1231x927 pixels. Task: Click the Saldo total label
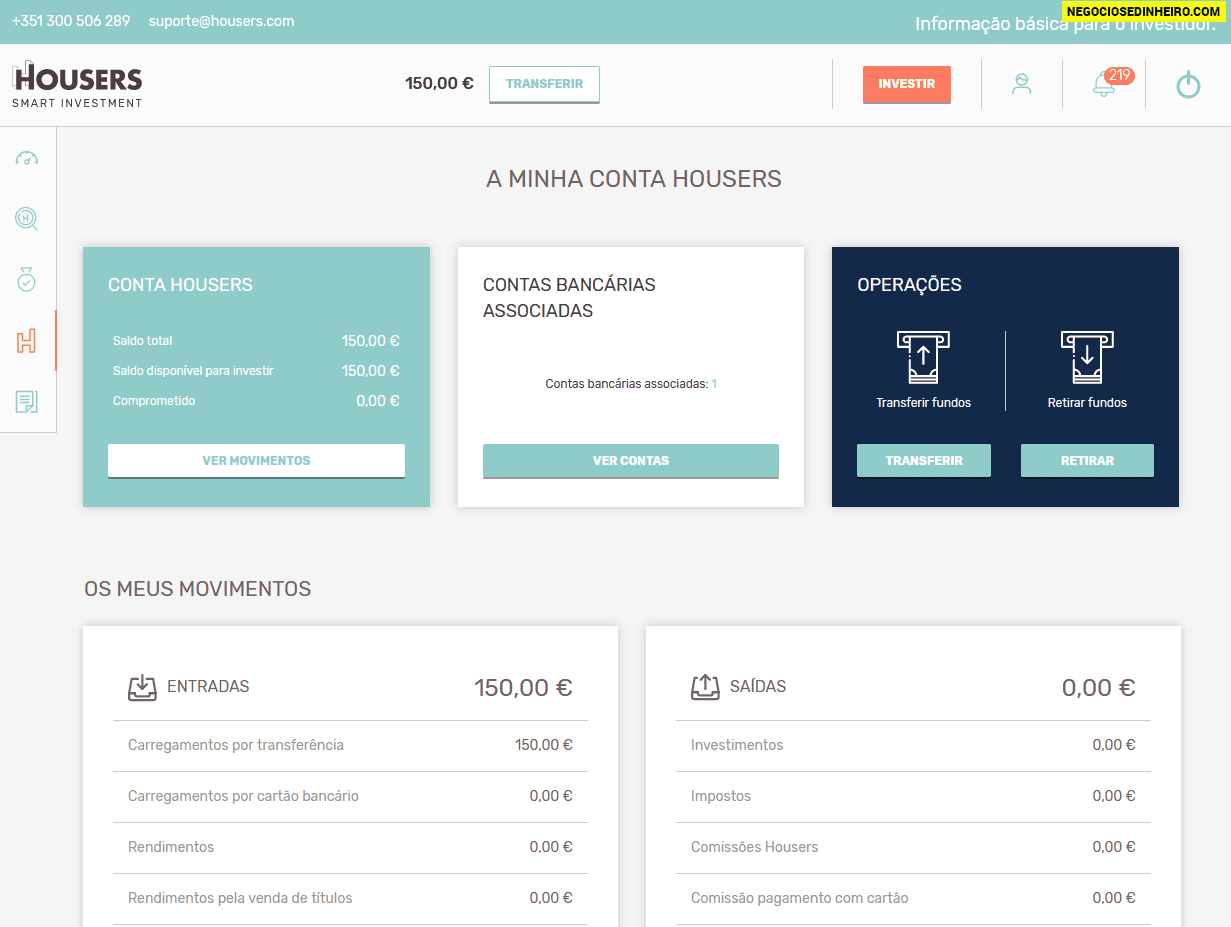coord(143,341)
